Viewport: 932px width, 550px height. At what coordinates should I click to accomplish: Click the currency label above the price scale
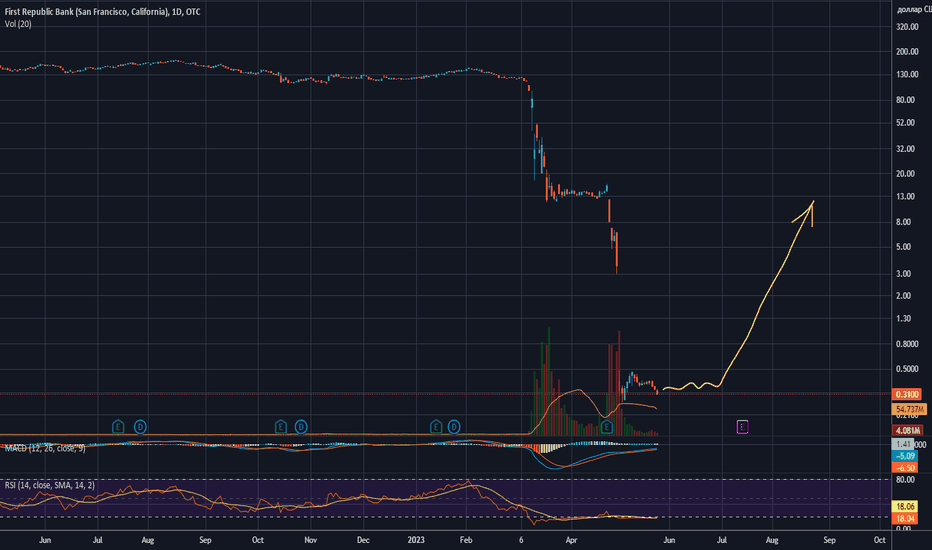click(x=914, y=9)
